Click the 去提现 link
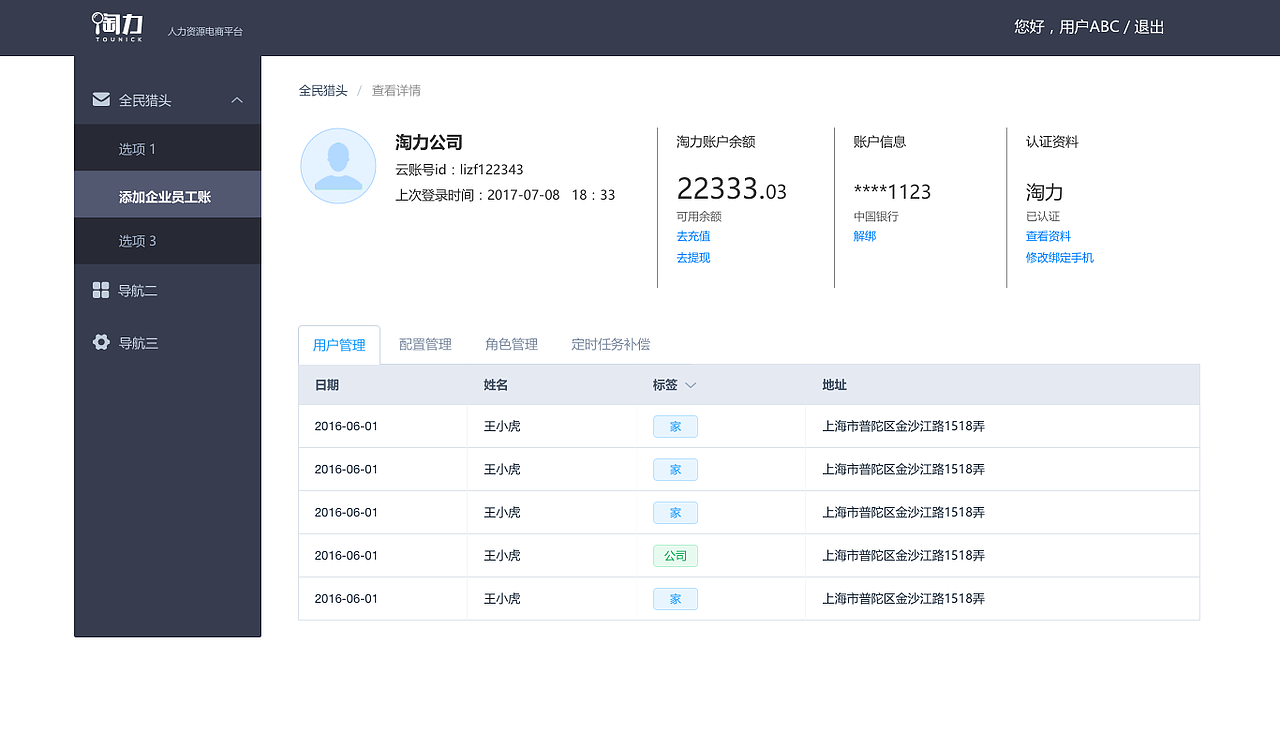 693,257
